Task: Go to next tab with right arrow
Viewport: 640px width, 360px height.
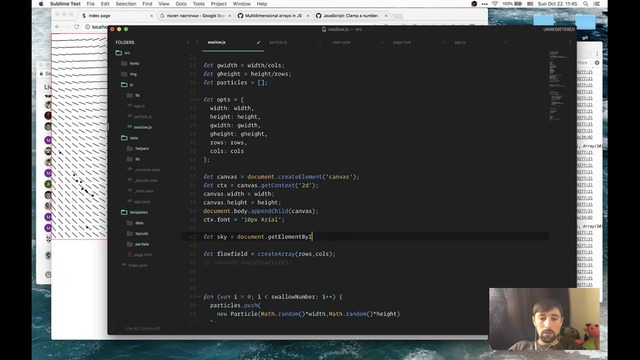Action: point(197,42)
